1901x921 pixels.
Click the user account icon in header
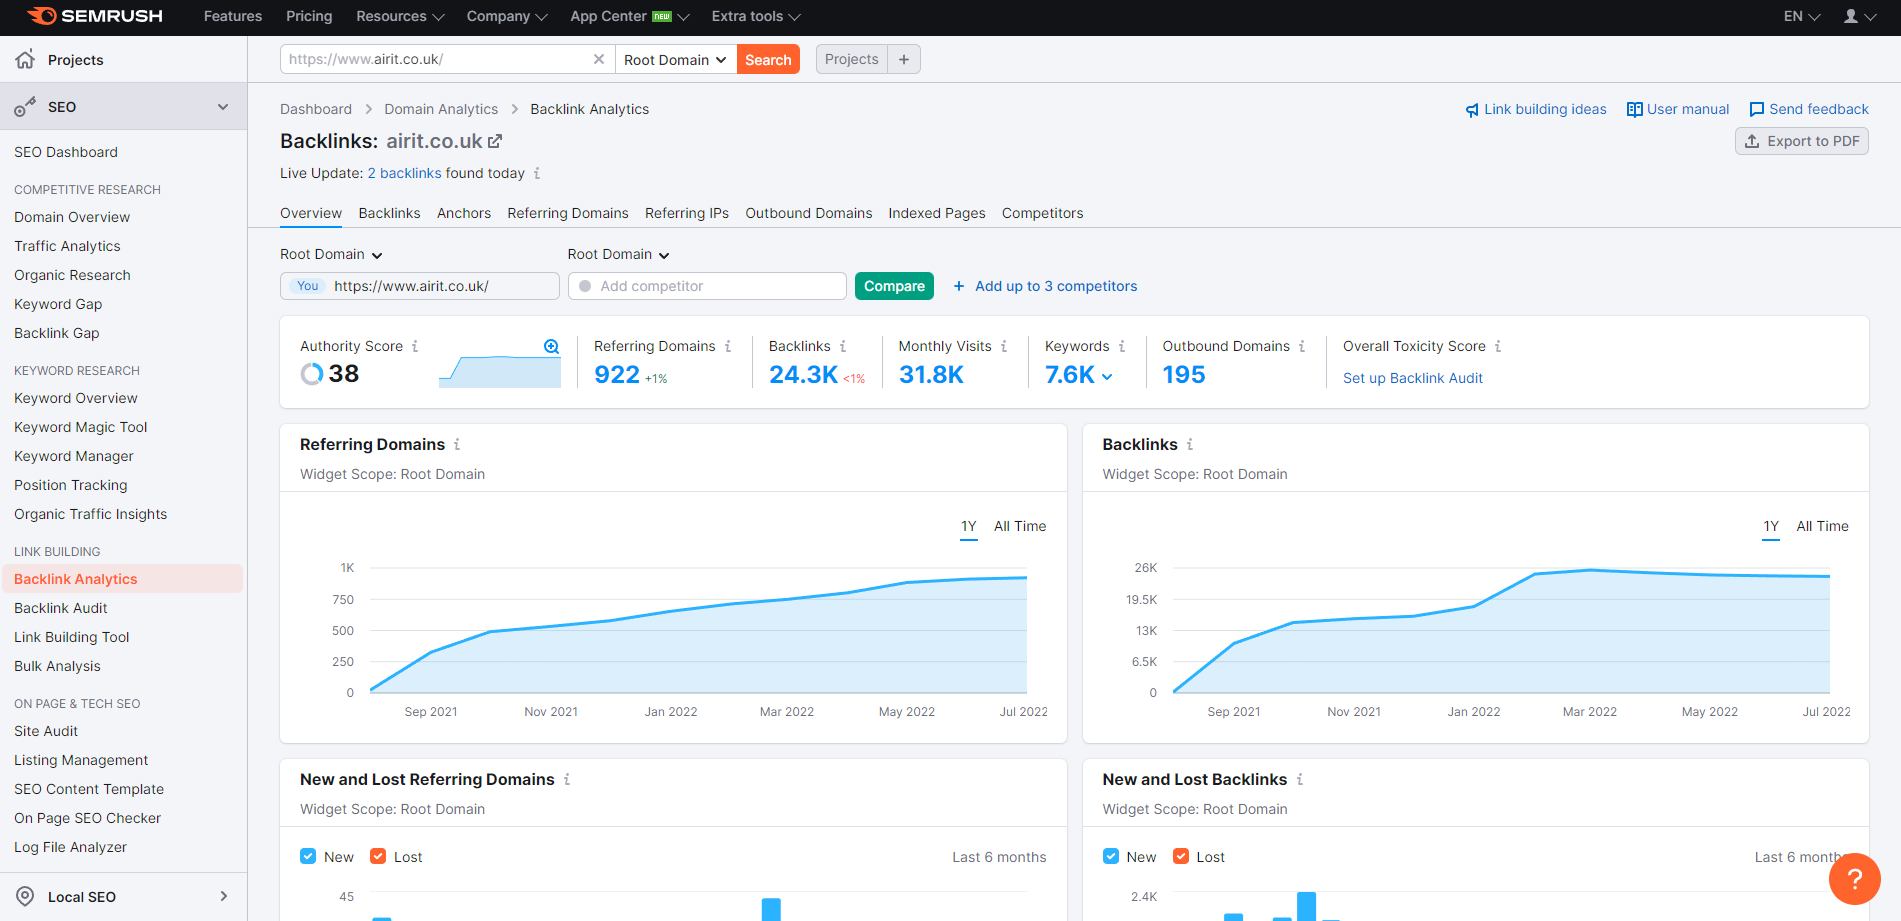(x=1851, y=16)
